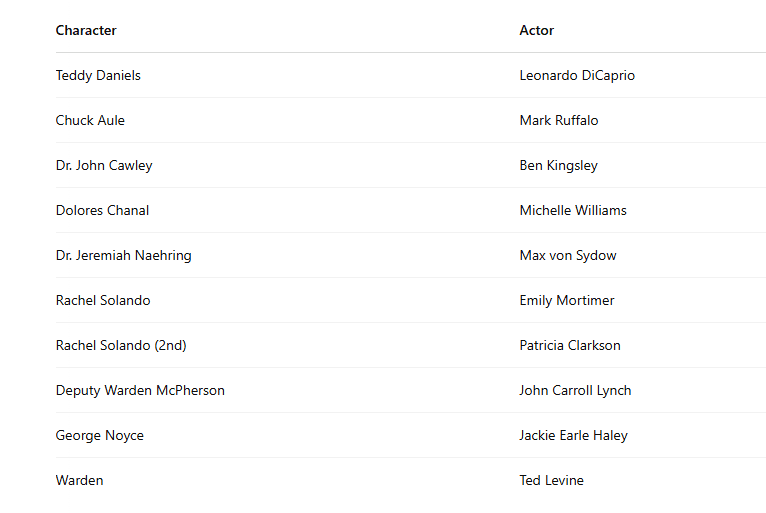Select the George Noyce character cell
This screenshot has width=766, height=513.
coord(100,435)
